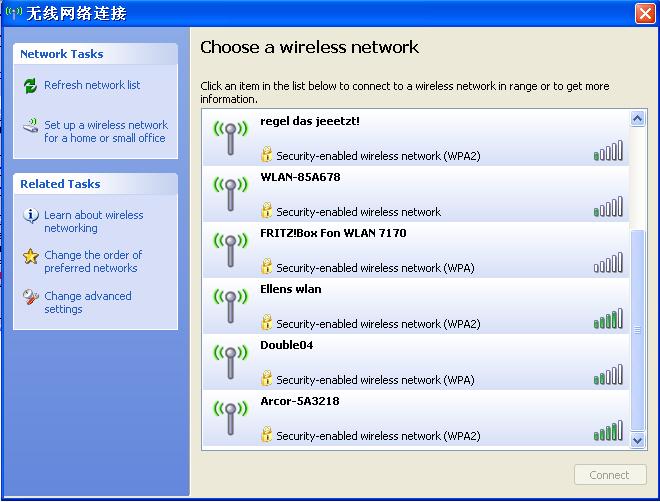
Task: Open Learn about wireless networking link
Action: [x=93, y=221]
